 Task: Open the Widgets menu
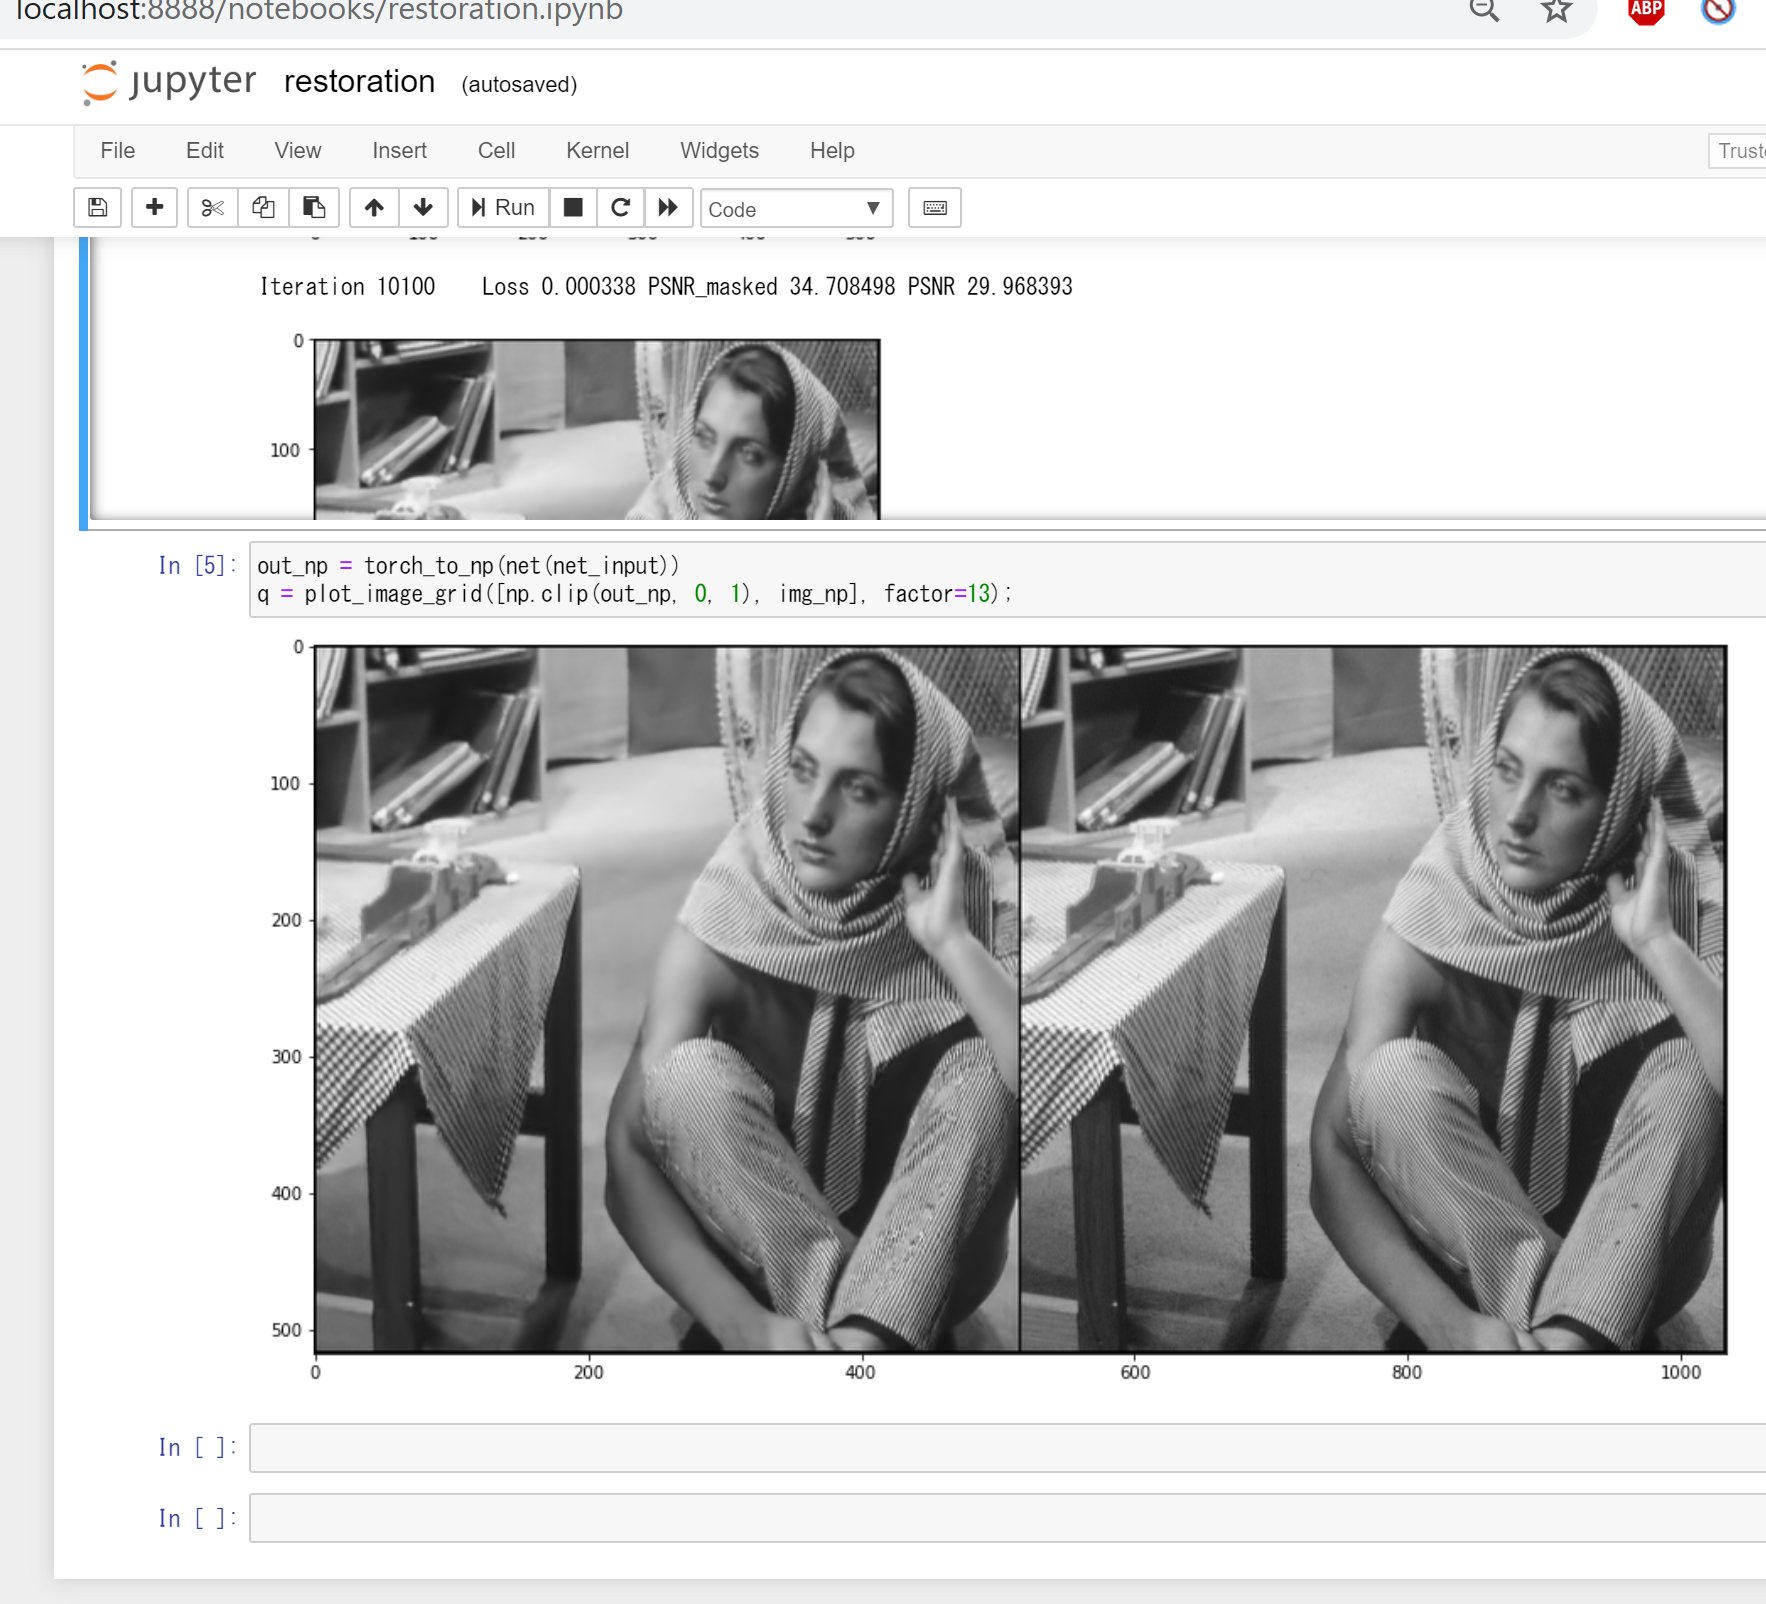pos(719,150)
